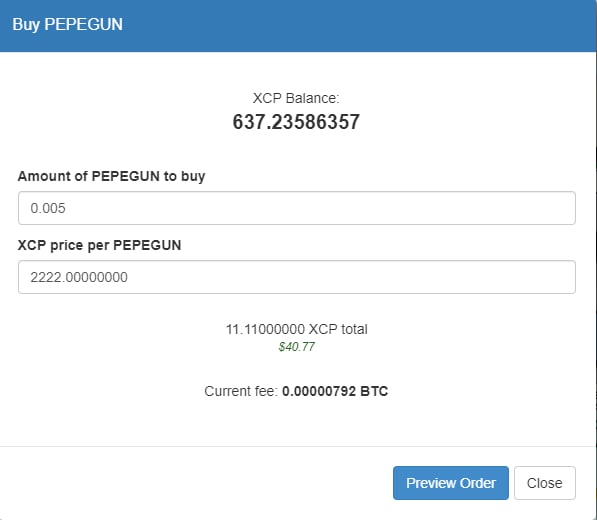Click the "XCP total" words

pos(338,329)
